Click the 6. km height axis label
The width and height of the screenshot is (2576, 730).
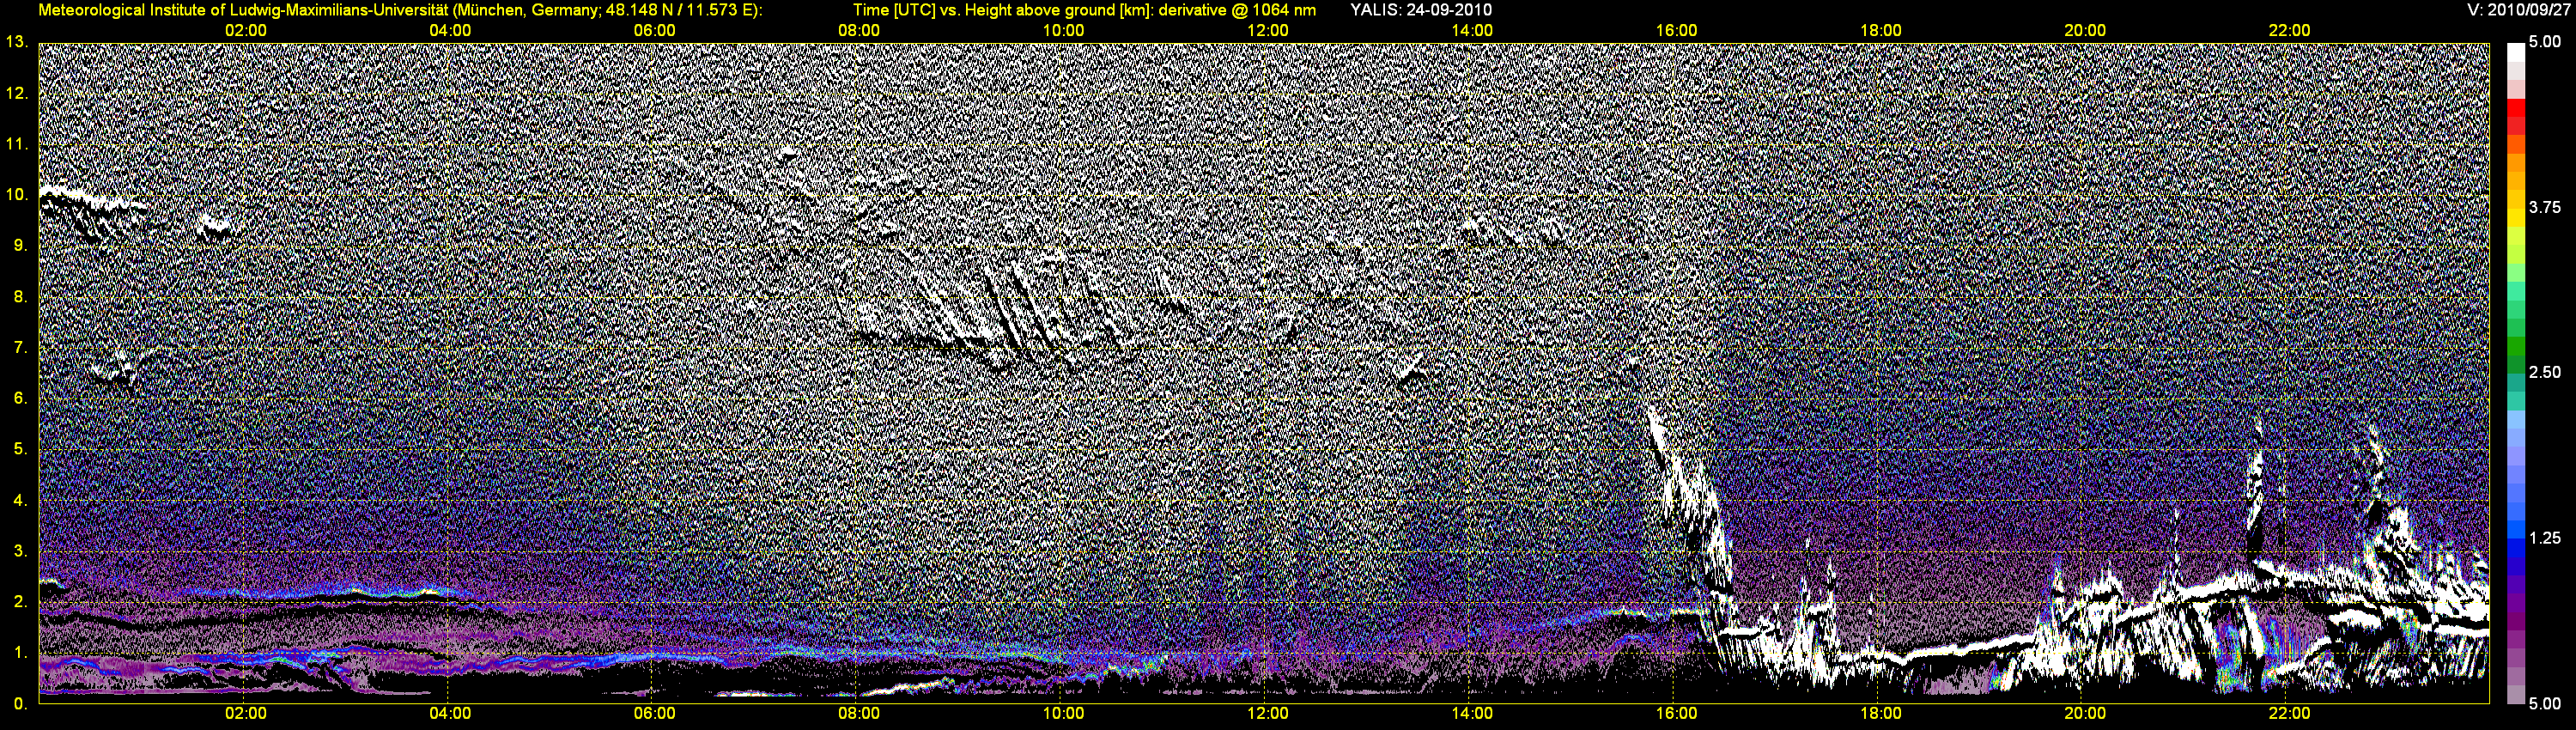point(20,398)
